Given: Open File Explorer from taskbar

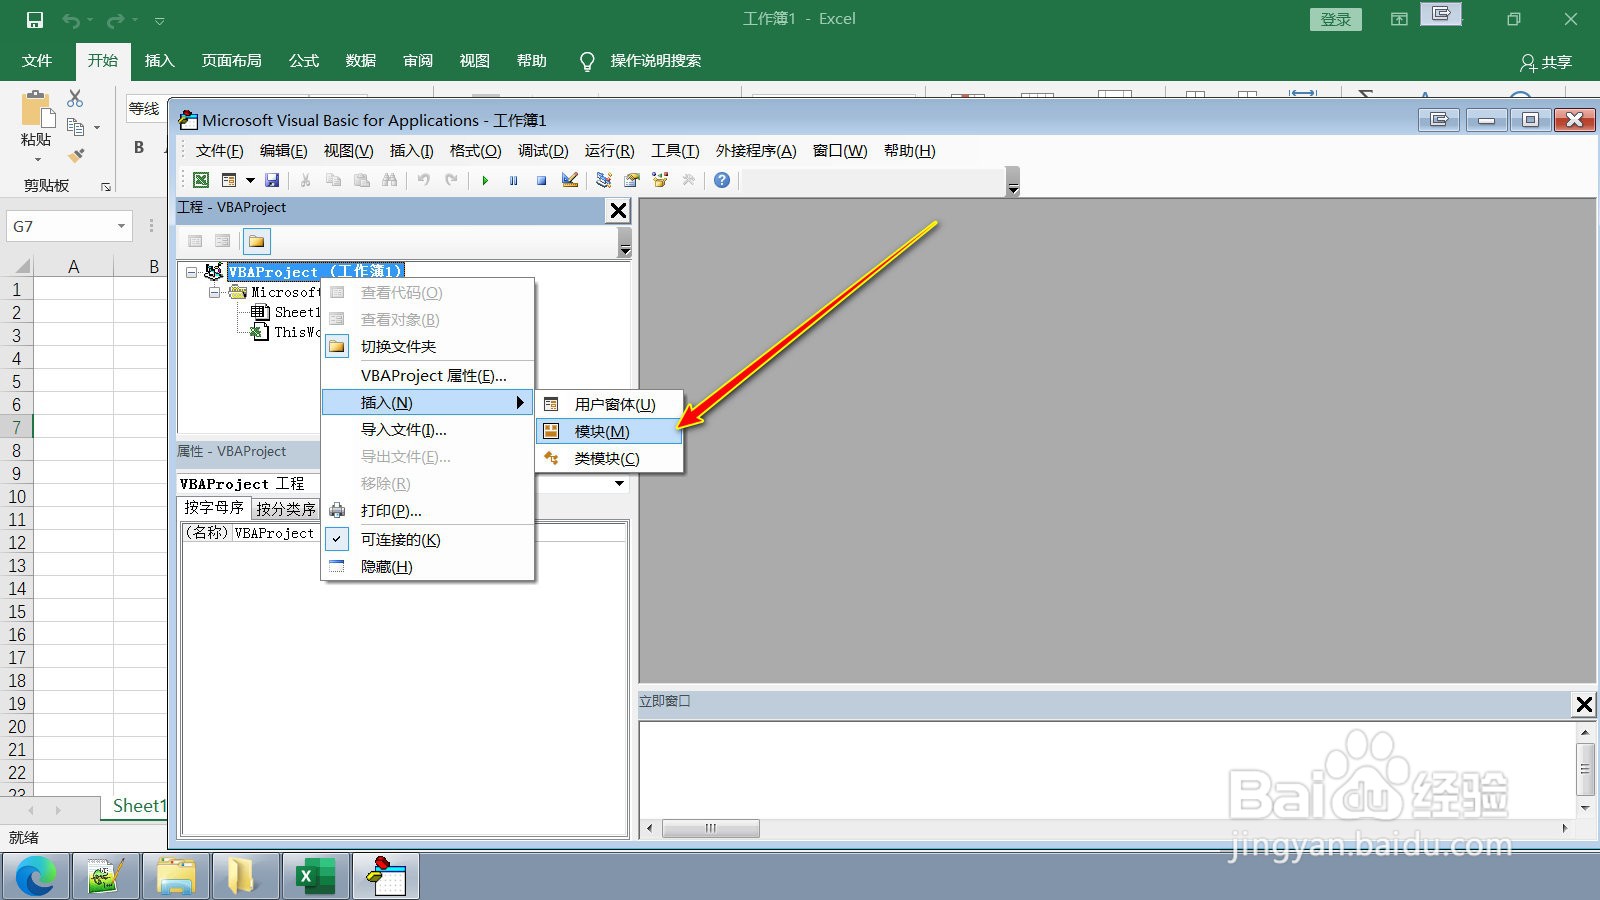Looking at the screenshot, I should (176, 877).
